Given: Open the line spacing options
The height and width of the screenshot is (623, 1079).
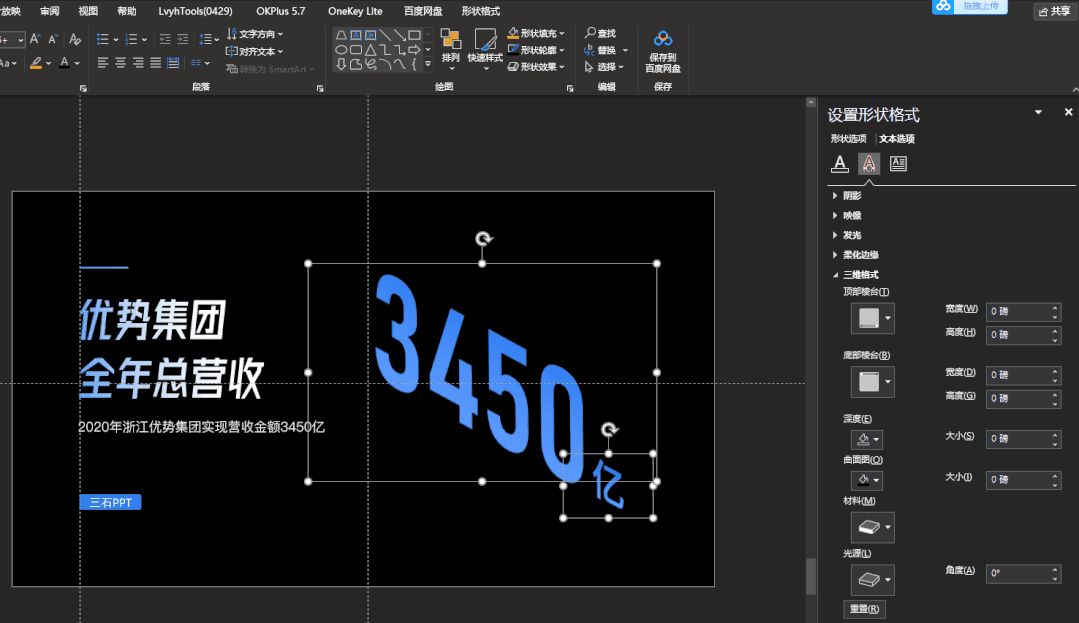Looking at the screenshot, I should pyautogui.click(x=209, y=39).
